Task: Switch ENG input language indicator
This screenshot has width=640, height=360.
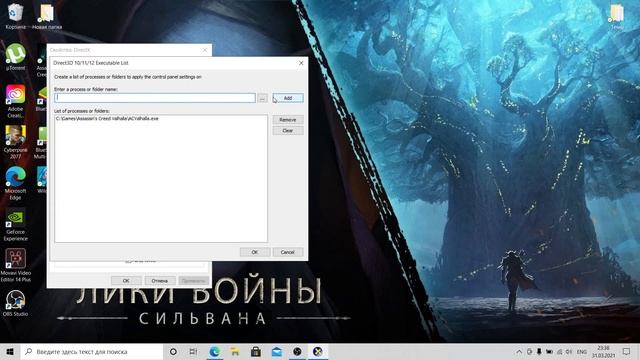Action: (x=582, y=351)
